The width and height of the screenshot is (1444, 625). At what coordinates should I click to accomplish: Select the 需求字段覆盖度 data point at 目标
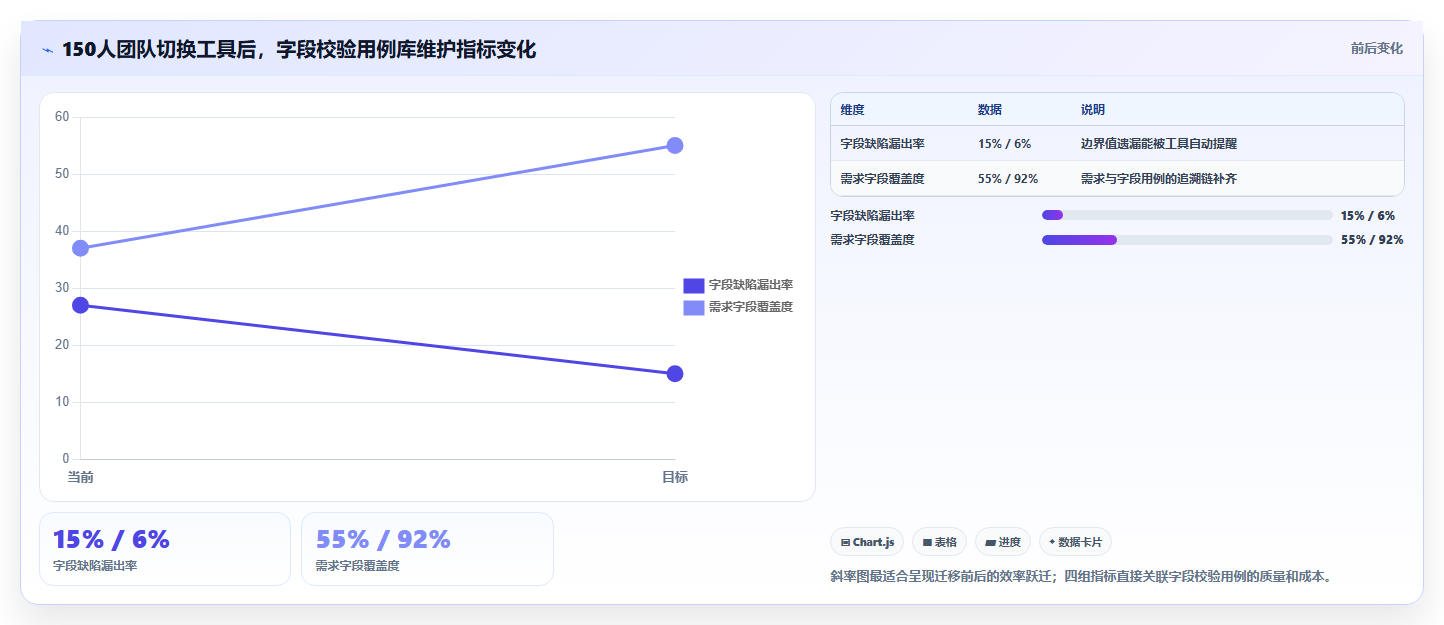click(675, 145)
